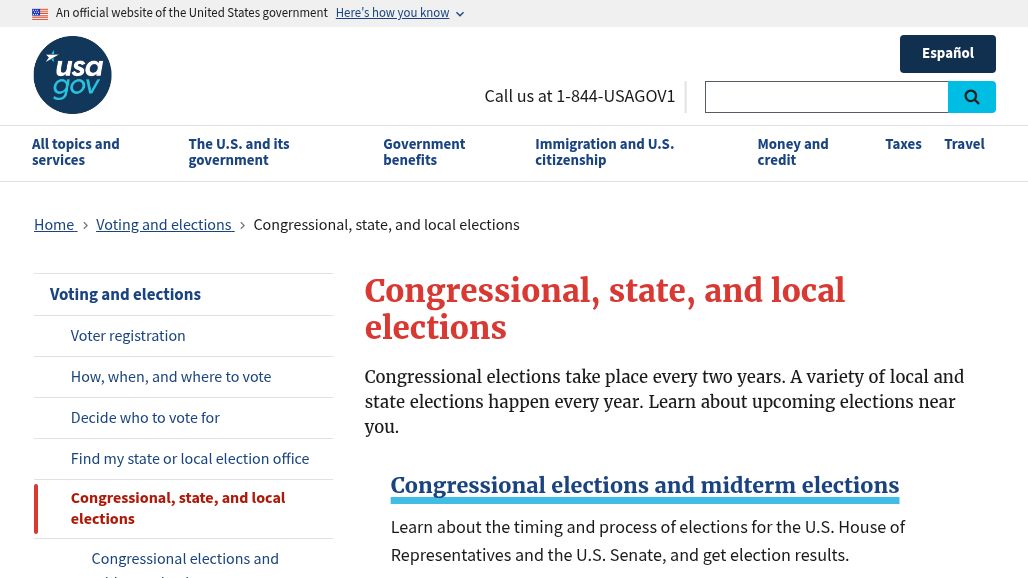This screenshot has height=578, width=1028.
Task: Open the All topics and services menu
Action: click(76, 152)
